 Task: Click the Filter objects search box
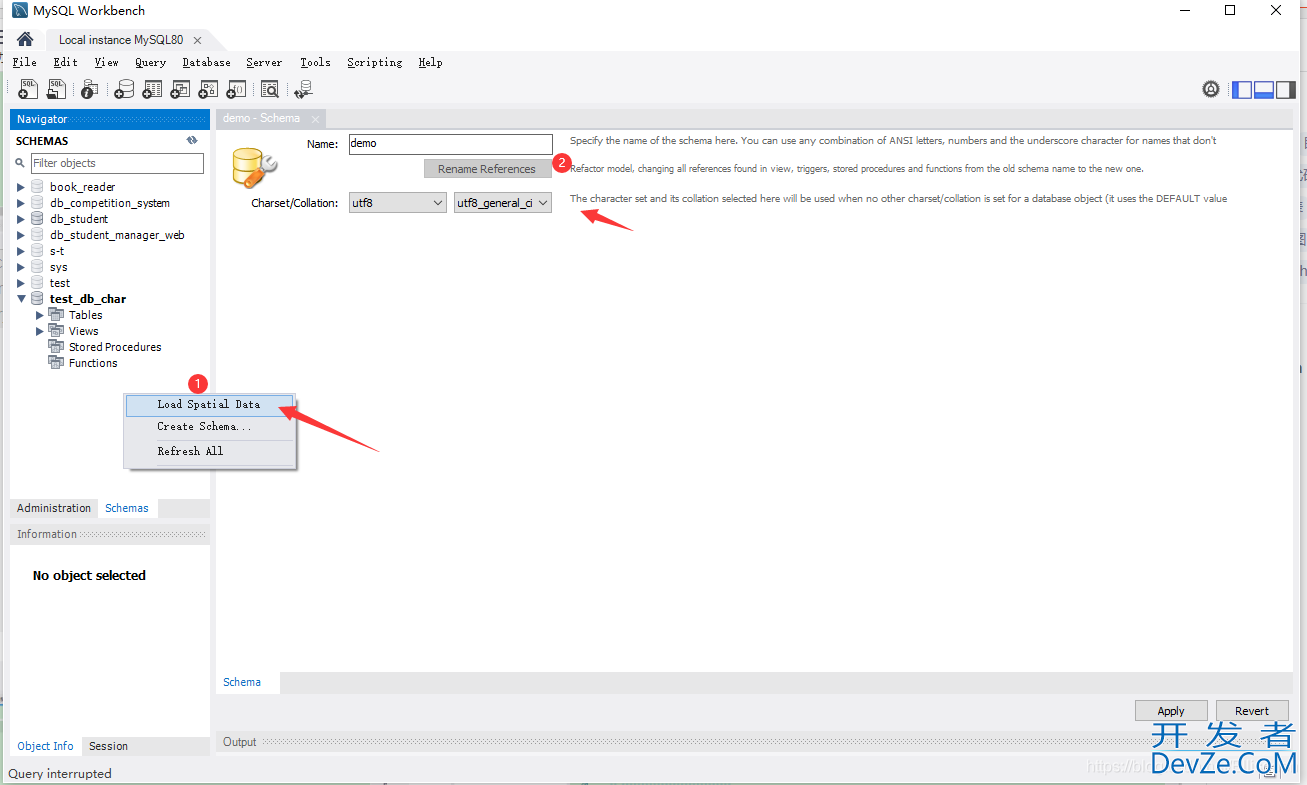coord(117,163)
